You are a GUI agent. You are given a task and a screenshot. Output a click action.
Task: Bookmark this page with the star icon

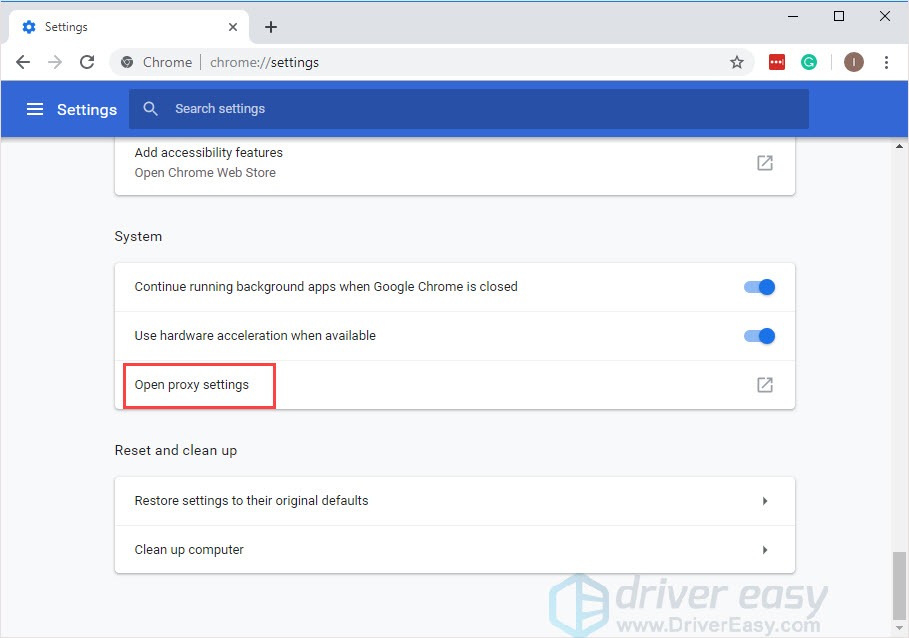[x=737, y=62]
